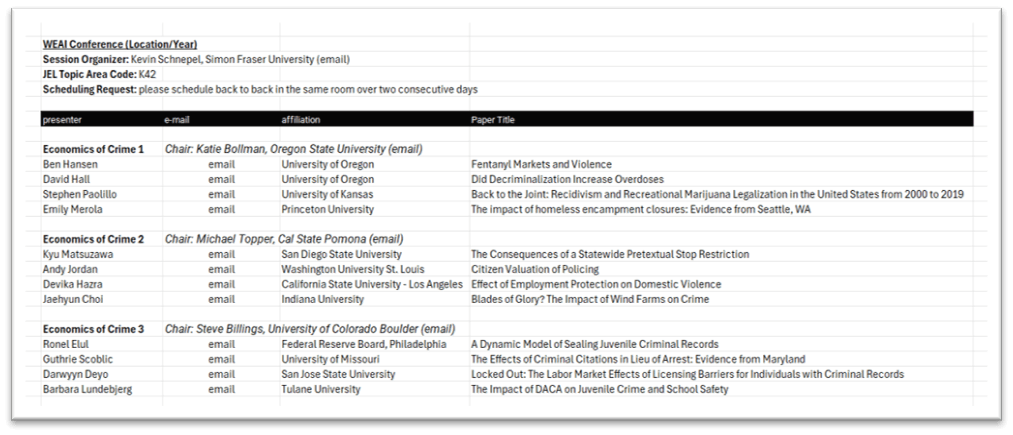
Task: Click the Chair Katie Bollman cell
Action: point(293,149)
